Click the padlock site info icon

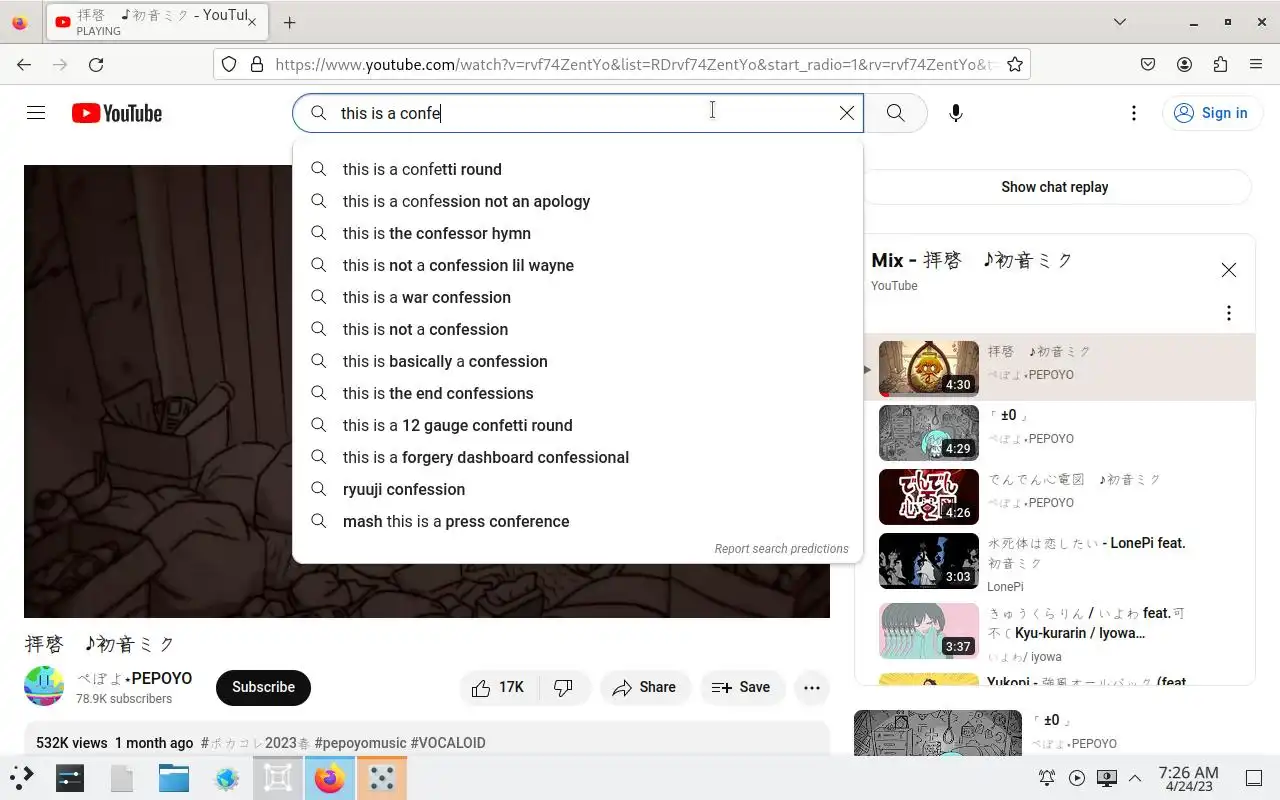tap(256, 64)
